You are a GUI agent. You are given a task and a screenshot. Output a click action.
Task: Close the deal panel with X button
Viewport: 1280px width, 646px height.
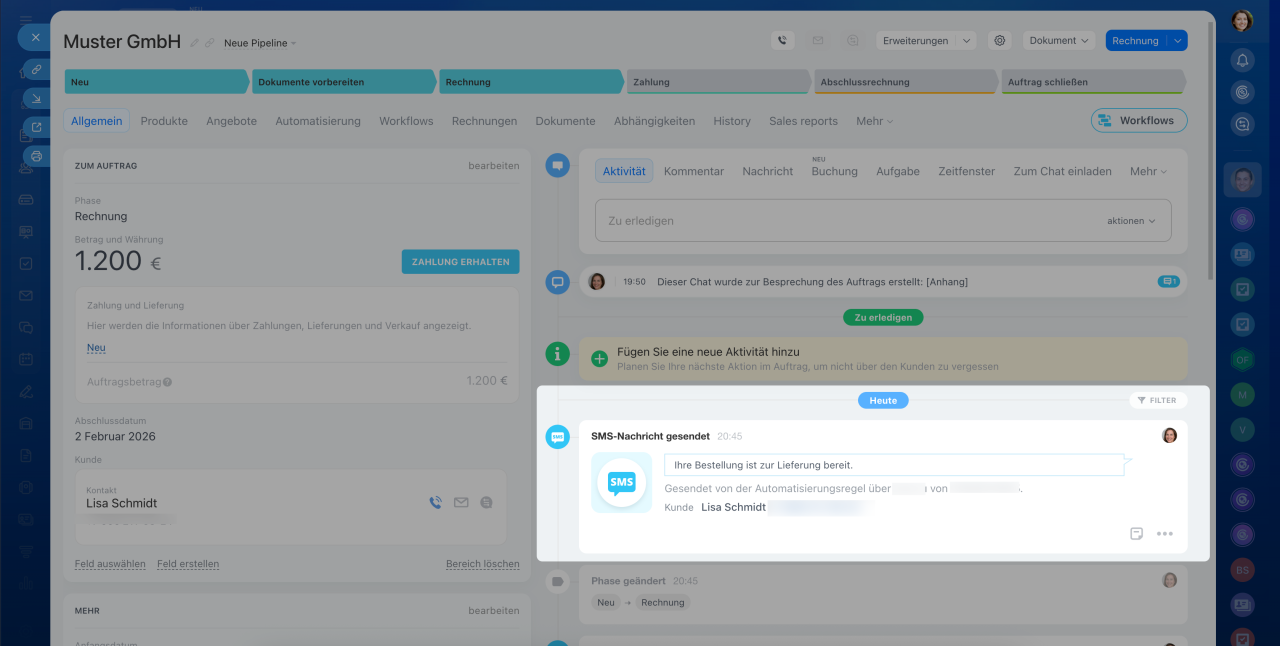coord(35,37)
